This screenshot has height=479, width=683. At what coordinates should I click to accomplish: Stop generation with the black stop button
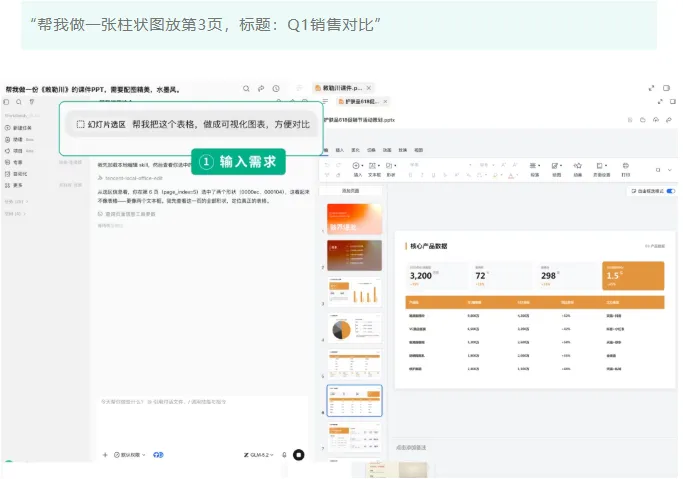pos(298,455)
